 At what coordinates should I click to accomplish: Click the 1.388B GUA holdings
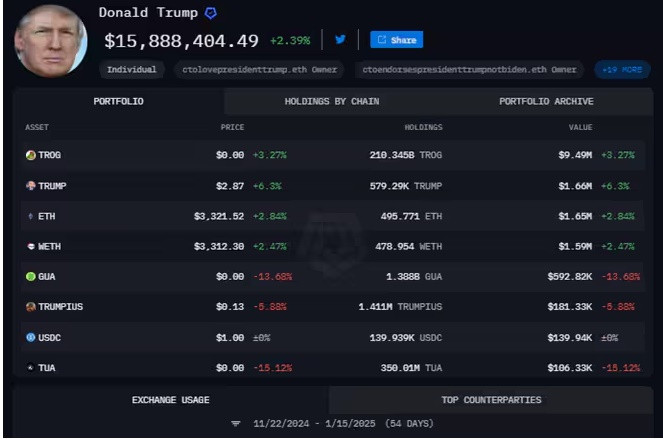(x=414, y=277)
